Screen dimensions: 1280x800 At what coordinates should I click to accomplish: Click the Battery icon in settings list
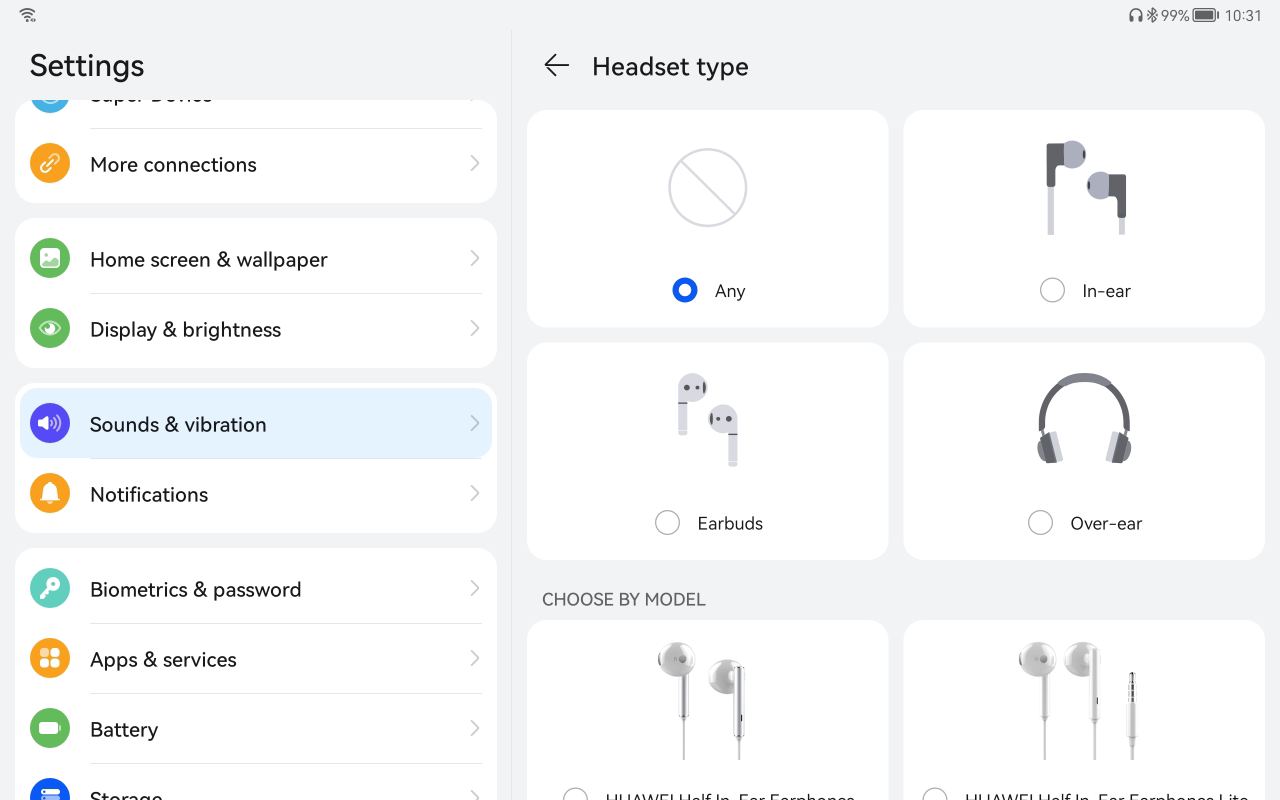click(50, 728)
